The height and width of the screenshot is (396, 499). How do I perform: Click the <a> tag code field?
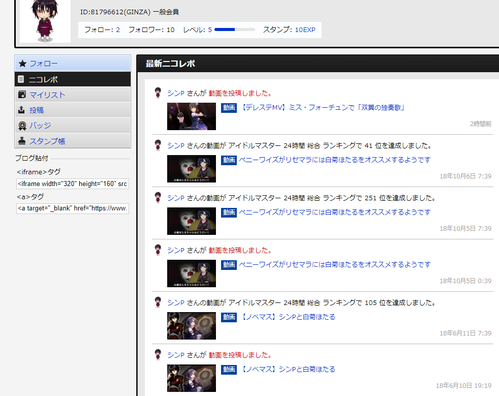pos(73,208)
